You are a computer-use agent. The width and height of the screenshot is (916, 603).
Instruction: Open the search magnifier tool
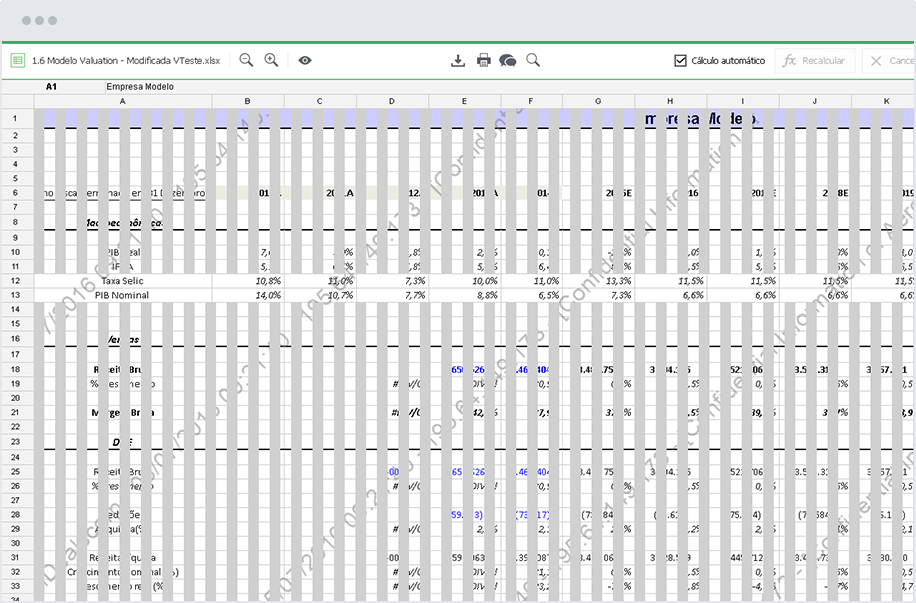pos(533,60)
